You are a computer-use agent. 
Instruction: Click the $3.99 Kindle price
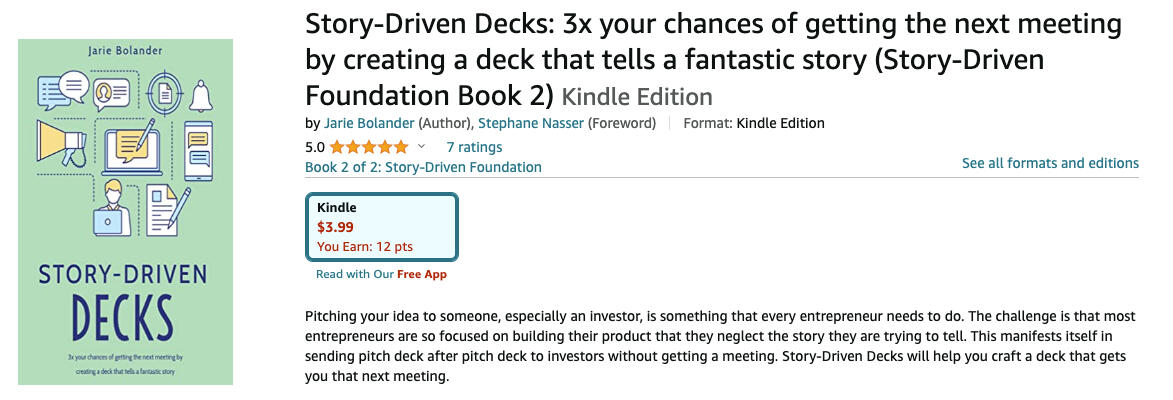335,227
